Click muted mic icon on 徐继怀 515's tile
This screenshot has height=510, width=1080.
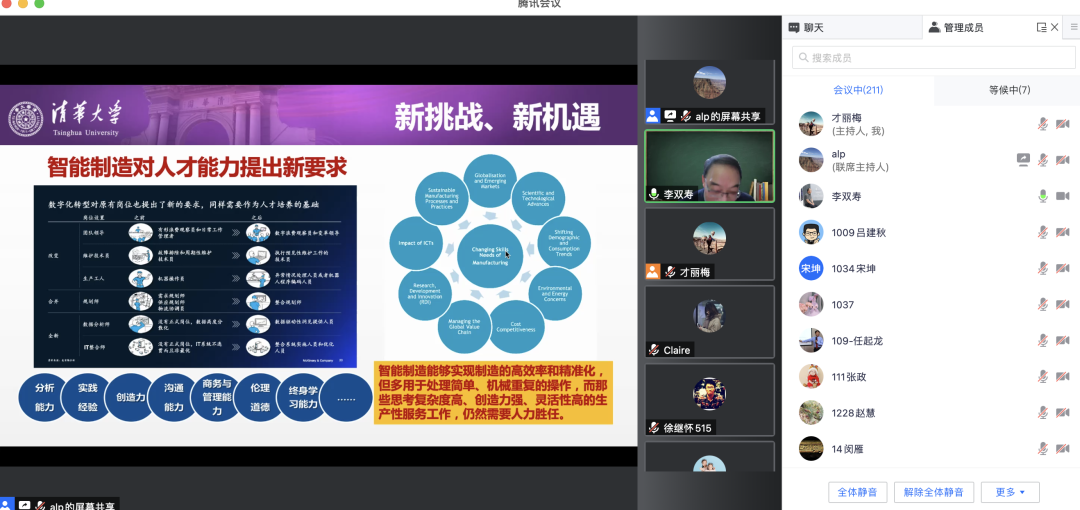click(654, 427)
